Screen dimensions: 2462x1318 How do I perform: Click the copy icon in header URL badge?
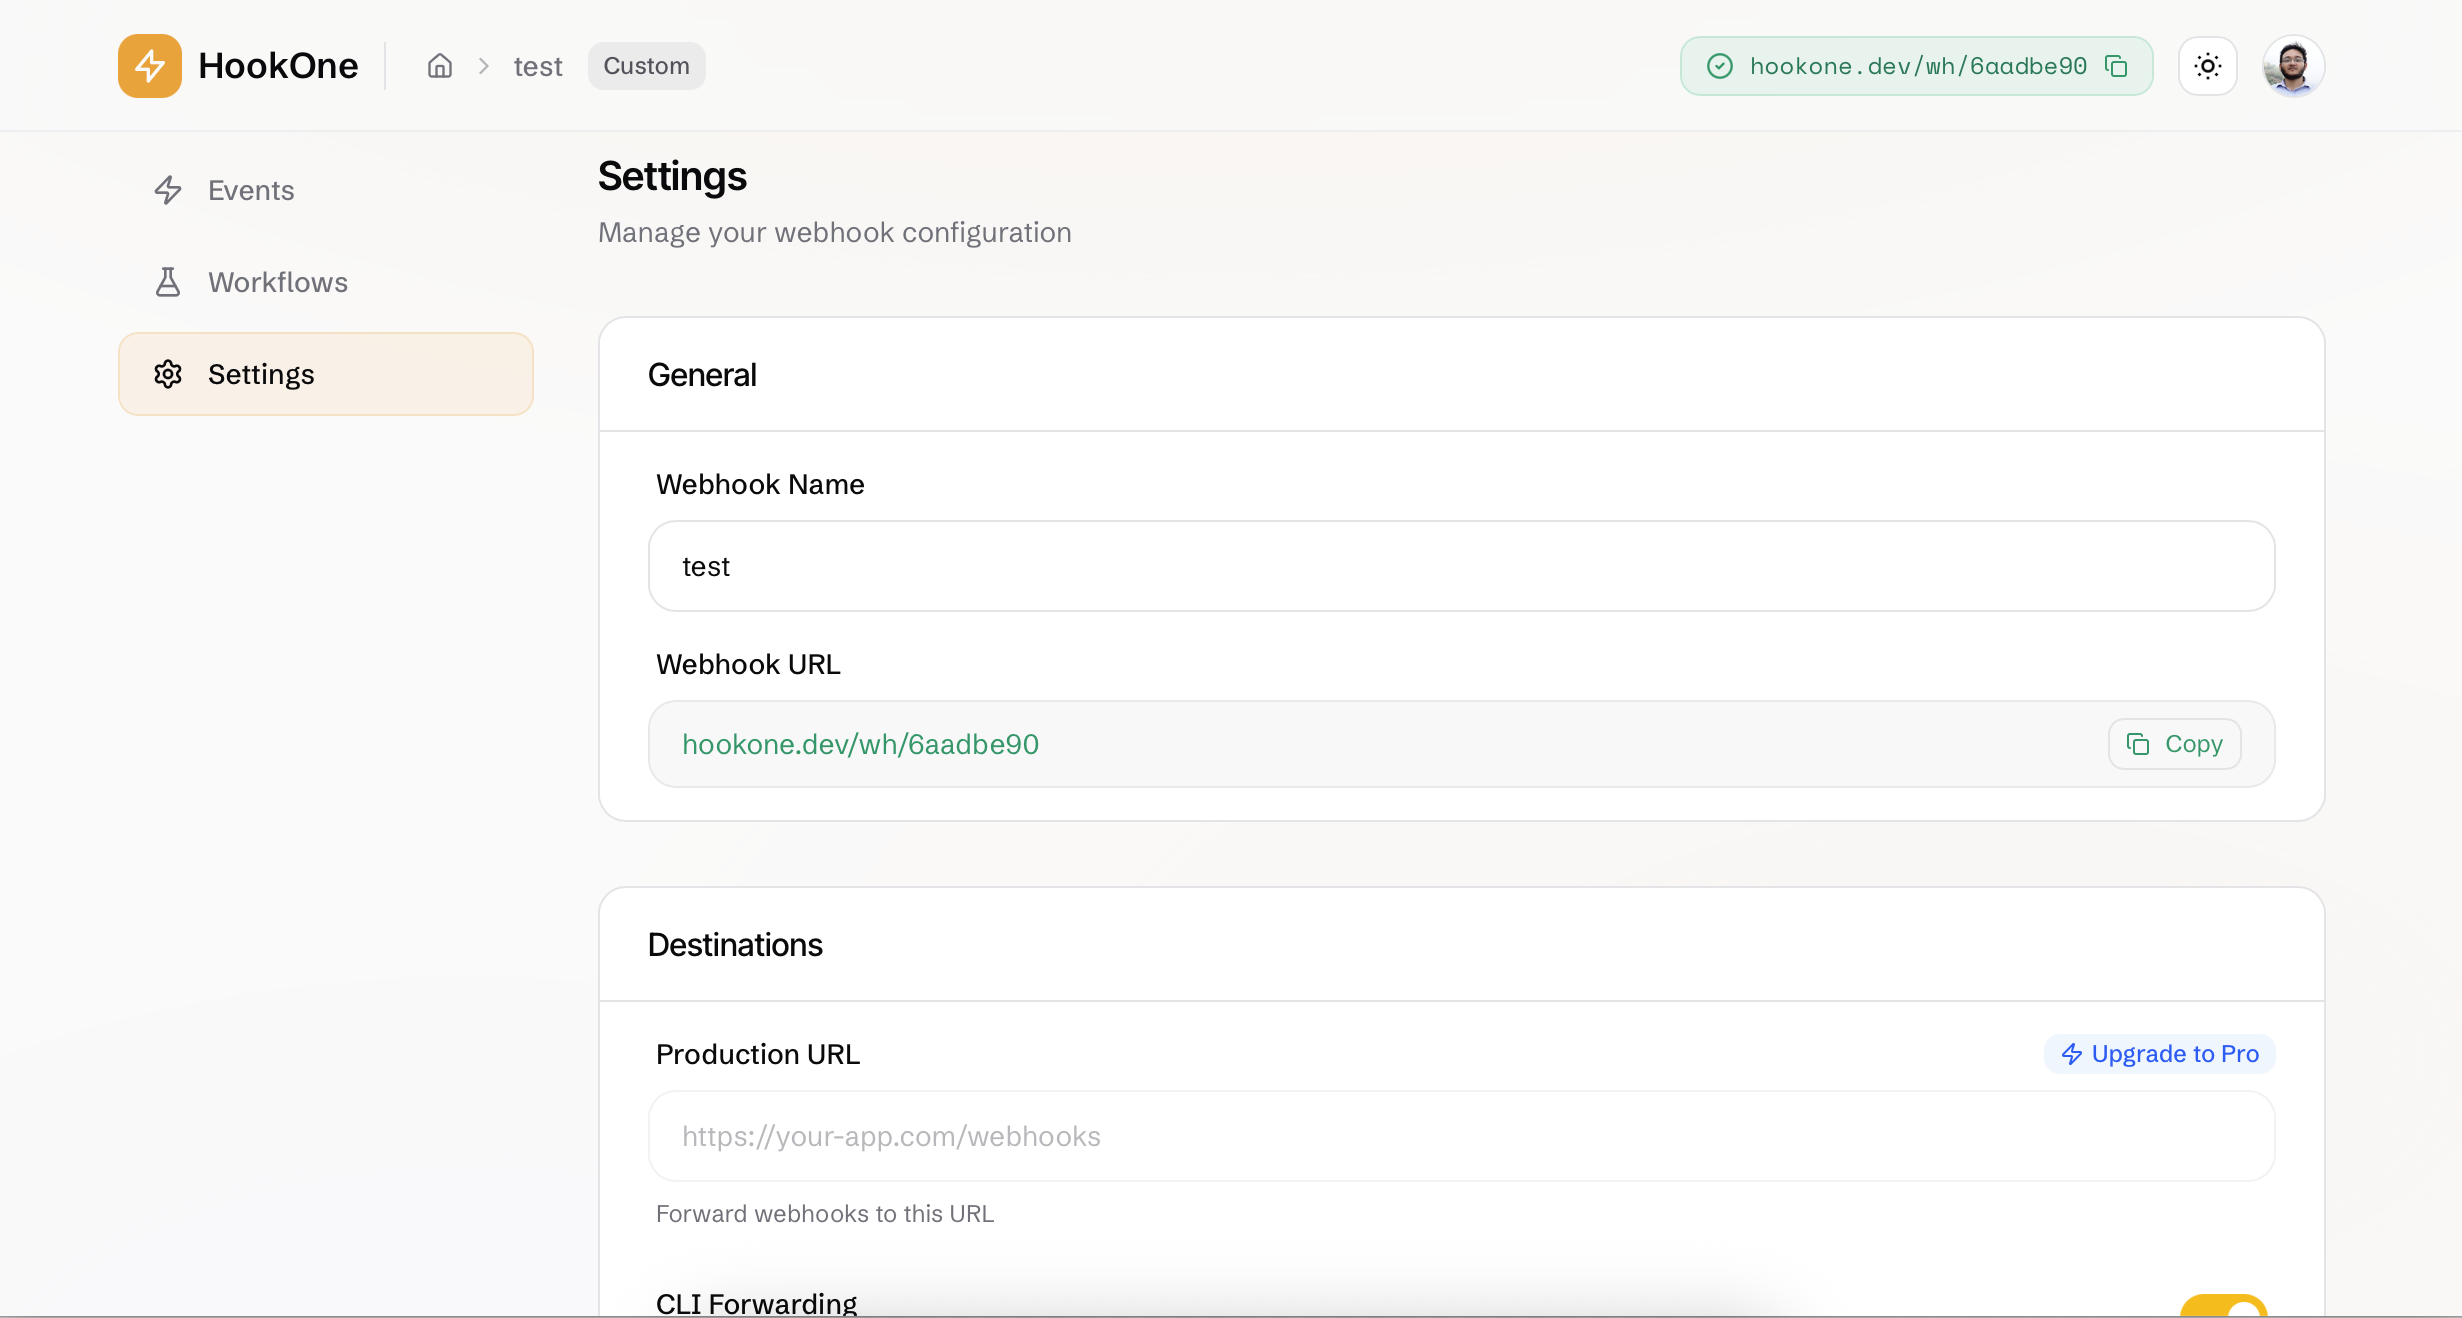point(2116,66)
